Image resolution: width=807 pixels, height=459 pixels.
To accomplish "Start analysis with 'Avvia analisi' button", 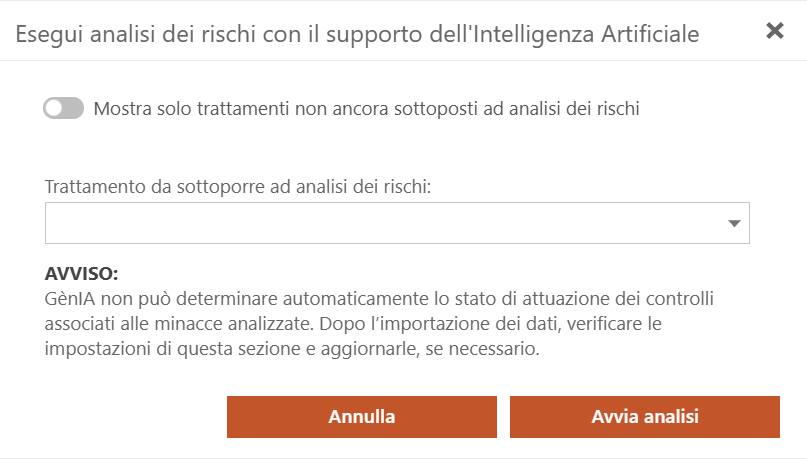I will [x=644, y=416].
